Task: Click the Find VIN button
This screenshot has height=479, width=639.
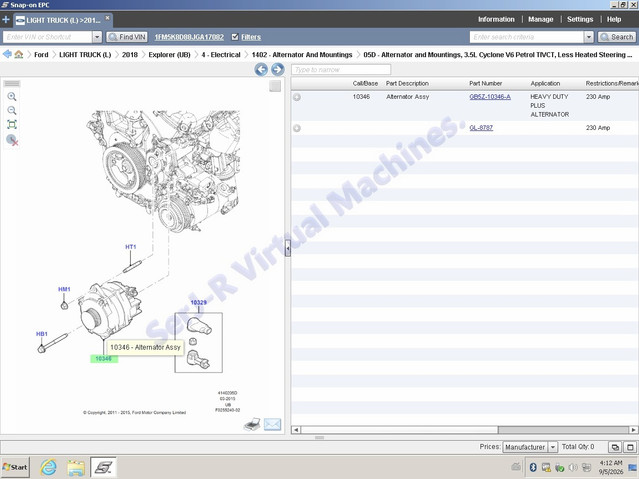Action: pyautogui.click(x=127, y=37)
